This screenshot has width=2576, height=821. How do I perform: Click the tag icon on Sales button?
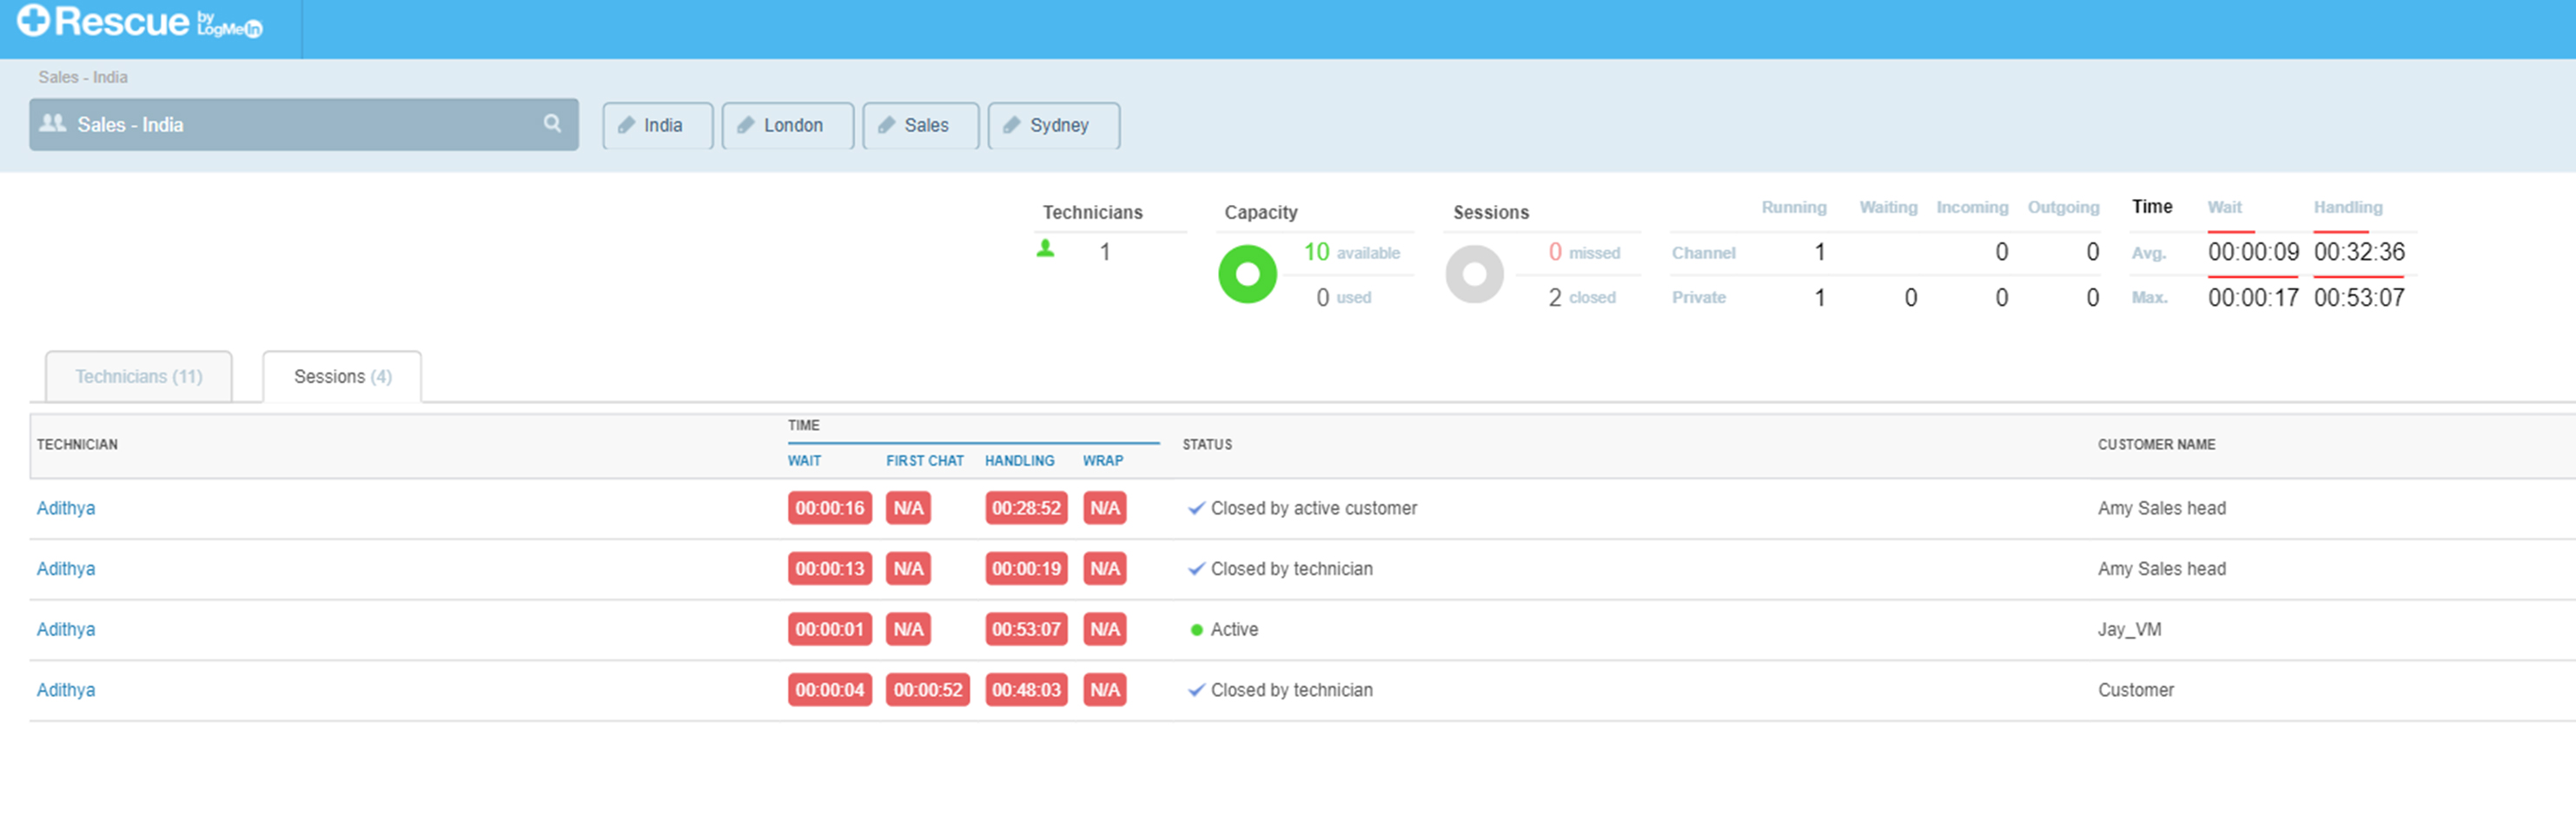[886, 125]
